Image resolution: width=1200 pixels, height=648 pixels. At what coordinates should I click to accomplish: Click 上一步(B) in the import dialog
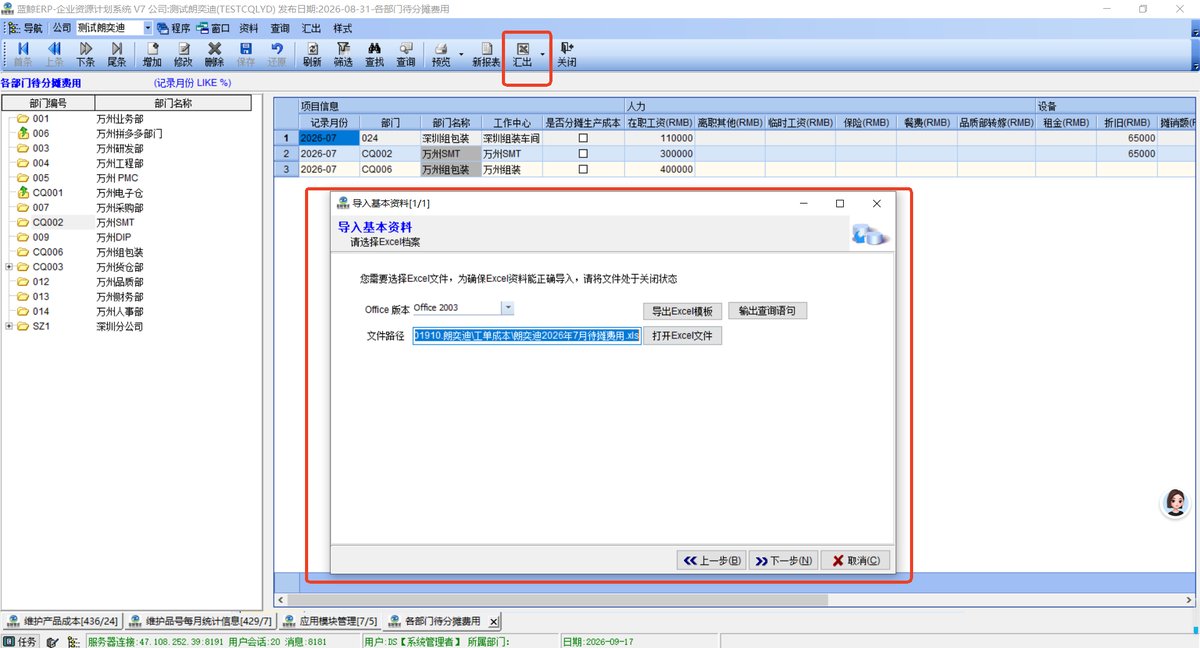pyautogui.click(x=710, y=560)
